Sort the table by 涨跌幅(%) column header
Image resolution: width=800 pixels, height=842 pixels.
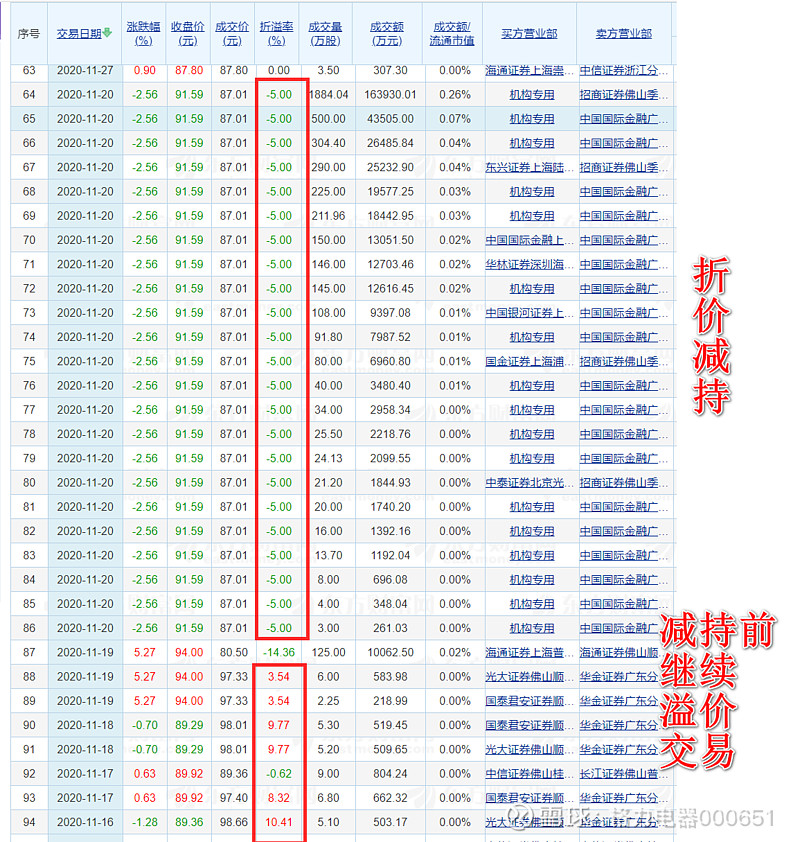tap(144, 31)
